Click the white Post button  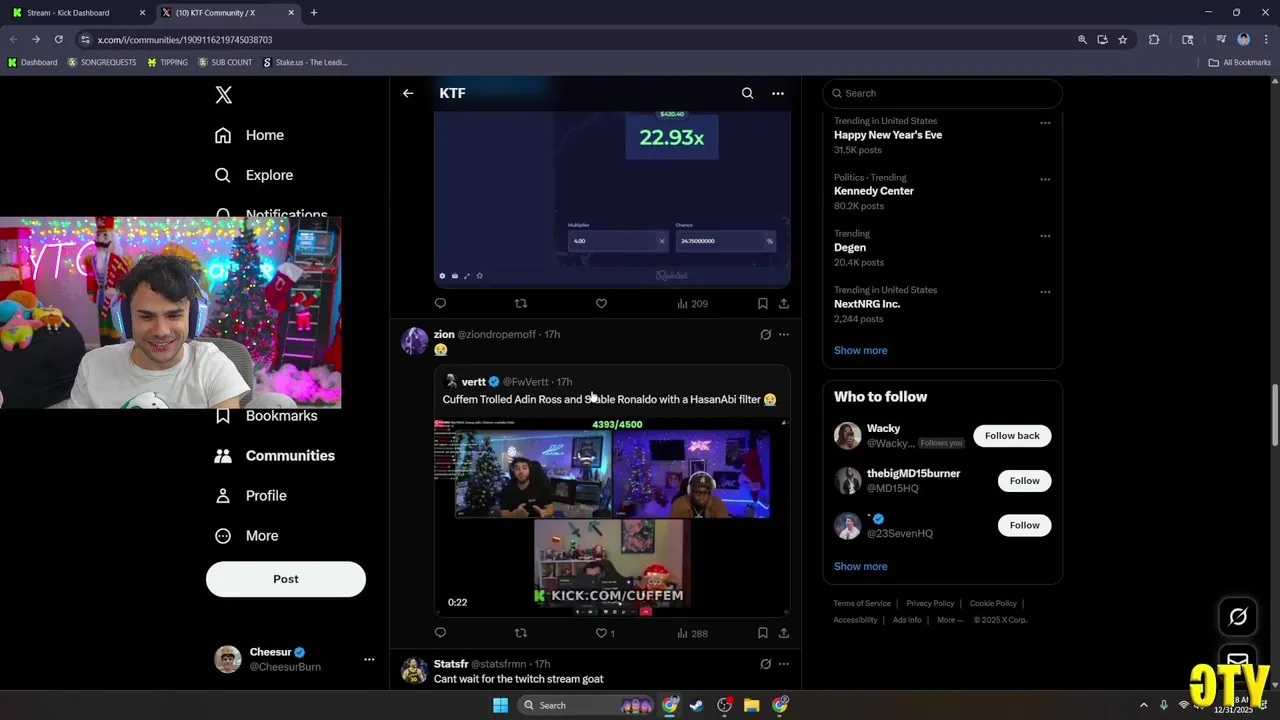point(286,579)
